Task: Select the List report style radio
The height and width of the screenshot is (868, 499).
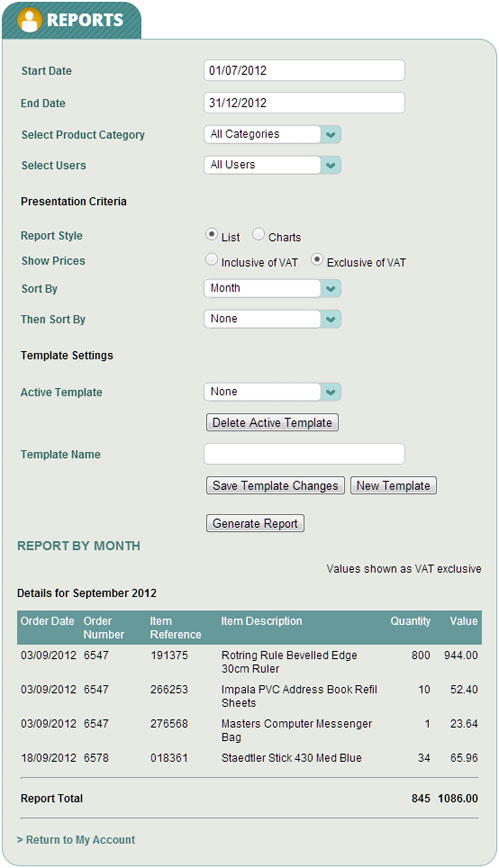Action: click(x=211, y=235)
